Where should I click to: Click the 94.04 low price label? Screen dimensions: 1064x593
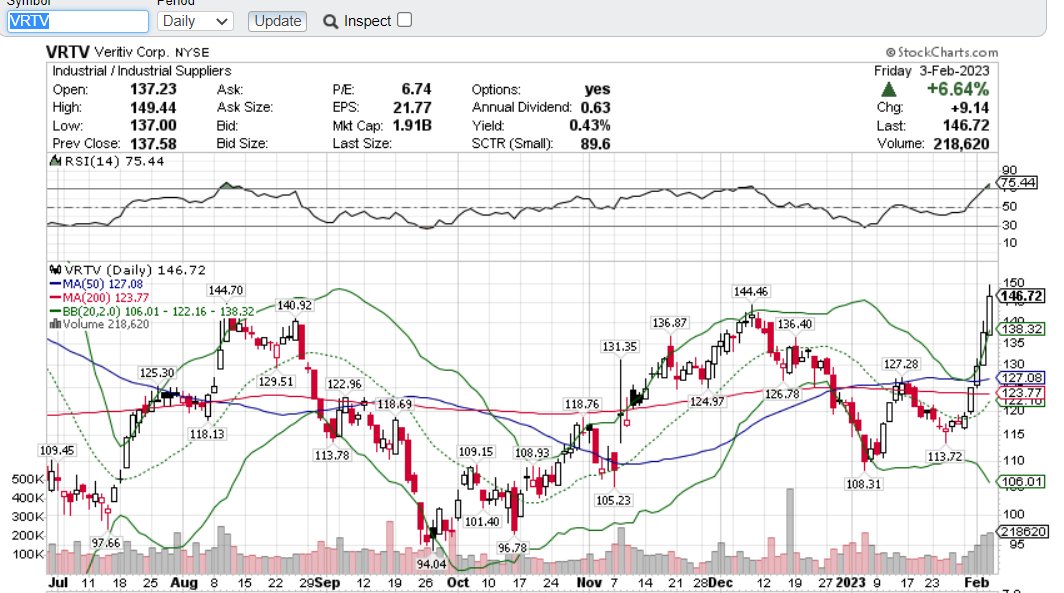point(432,564)
